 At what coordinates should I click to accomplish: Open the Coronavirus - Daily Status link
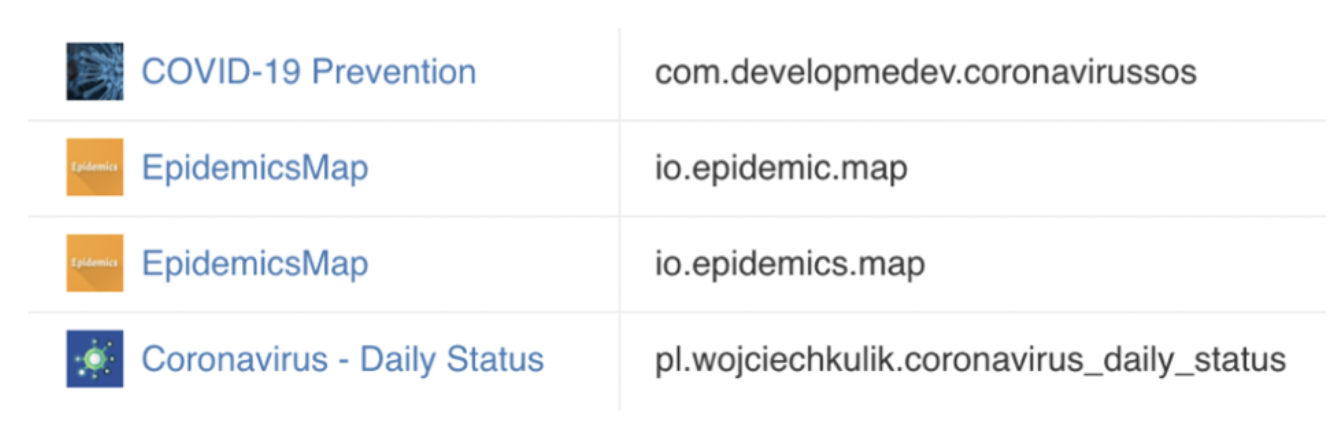342,359
